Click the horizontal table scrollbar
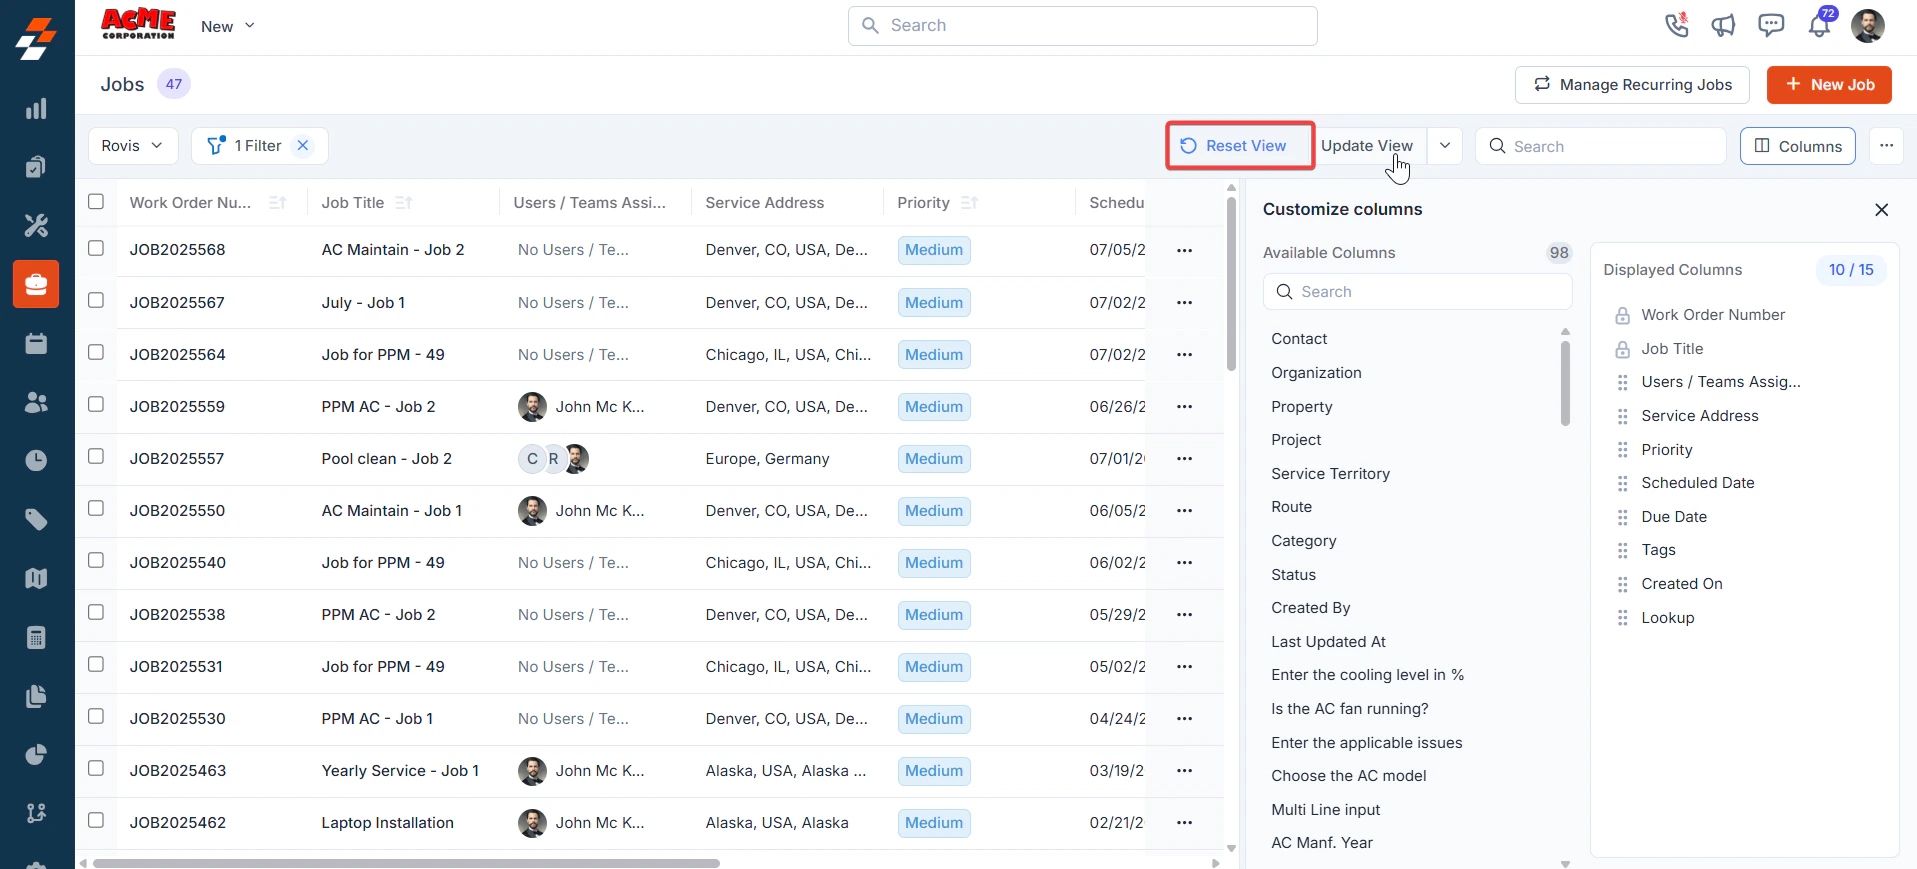The height and width of the screenshot is (869, 1917). tap(406, 863)
